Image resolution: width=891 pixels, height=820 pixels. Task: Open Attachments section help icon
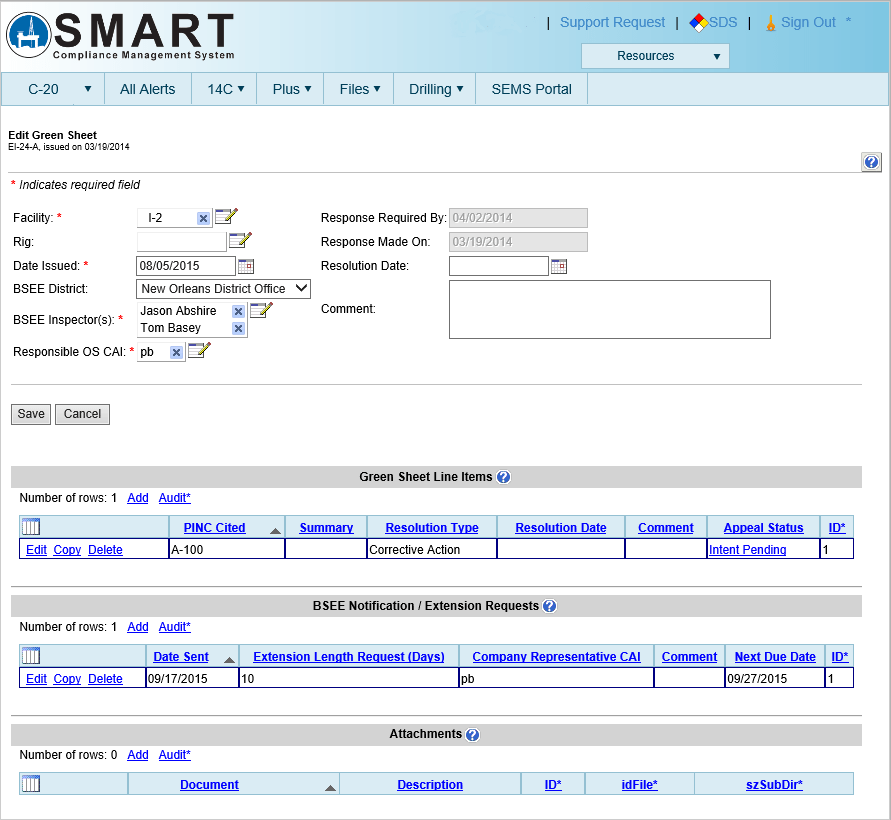coord(473,735)
